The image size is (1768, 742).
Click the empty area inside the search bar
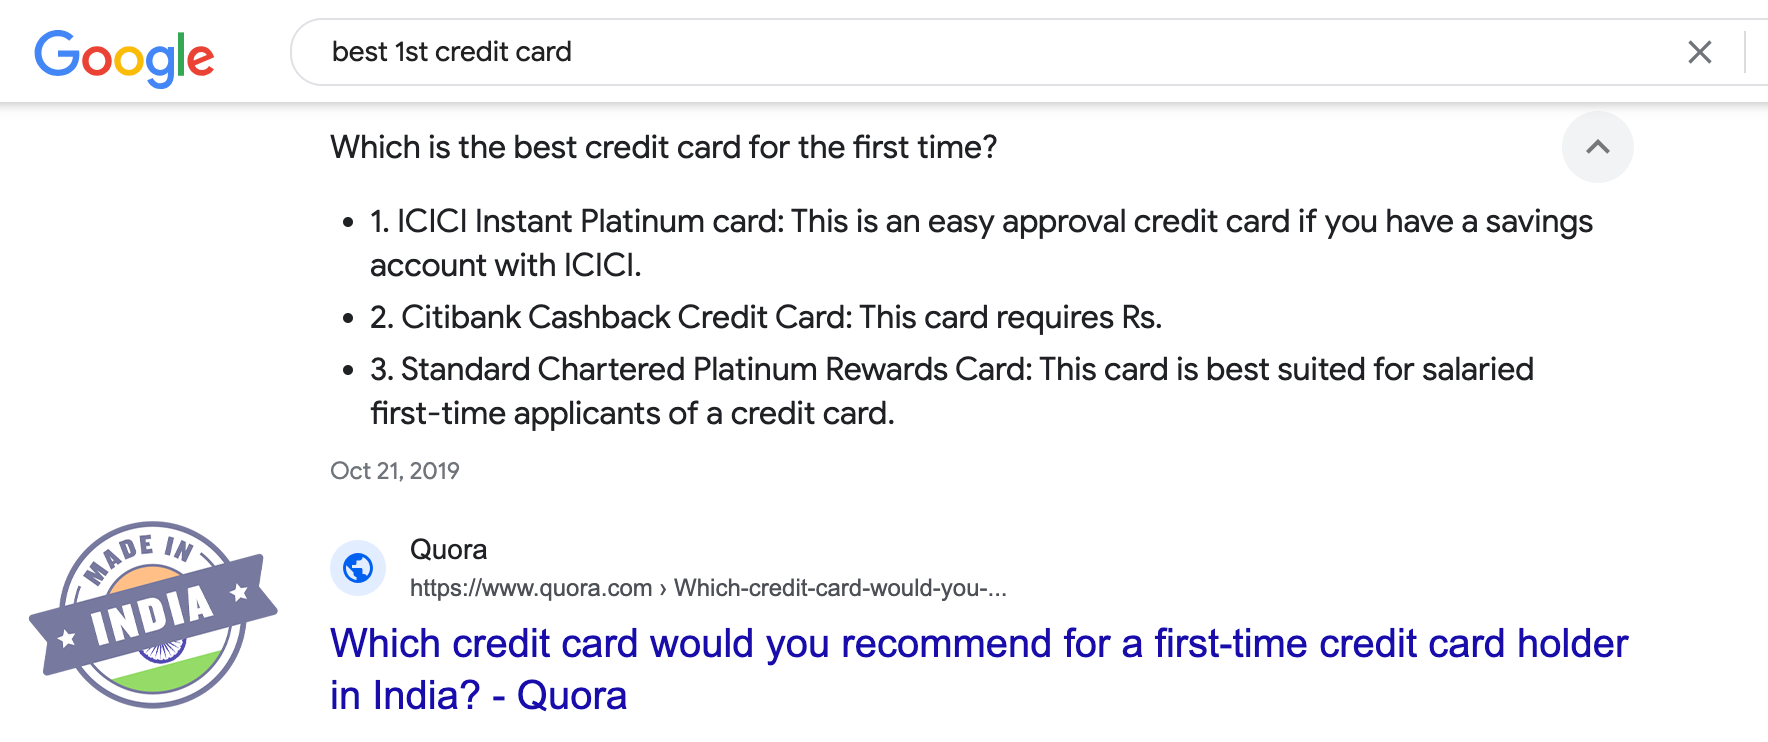click(1100, 52)
